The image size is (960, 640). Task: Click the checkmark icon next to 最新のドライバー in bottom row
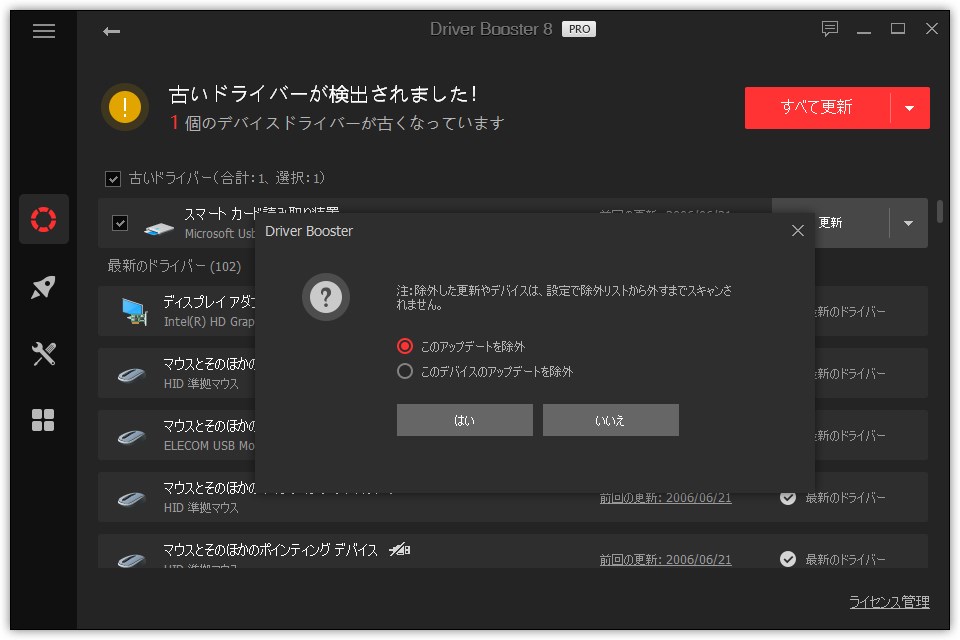(x=788, y=559)
